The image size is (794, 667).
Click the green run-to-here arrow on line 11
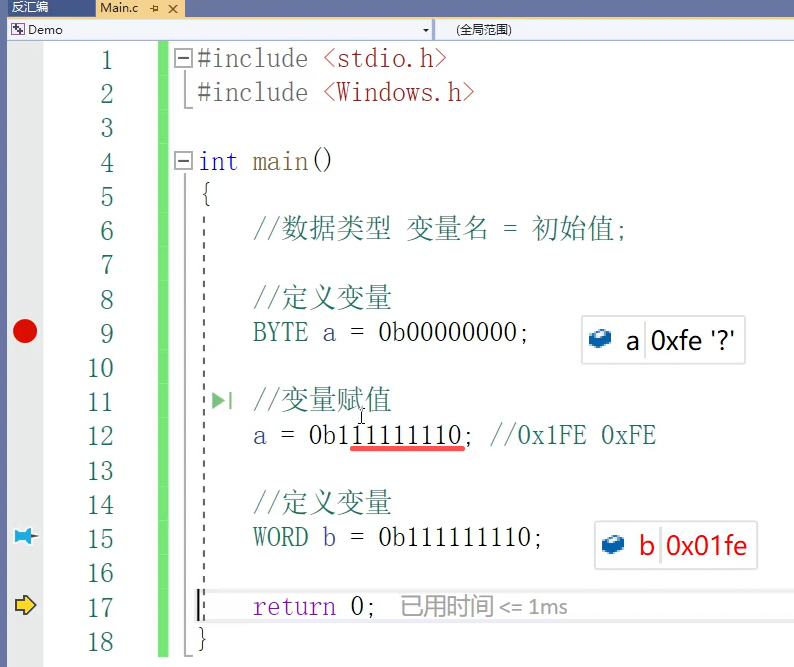[222, 401]
